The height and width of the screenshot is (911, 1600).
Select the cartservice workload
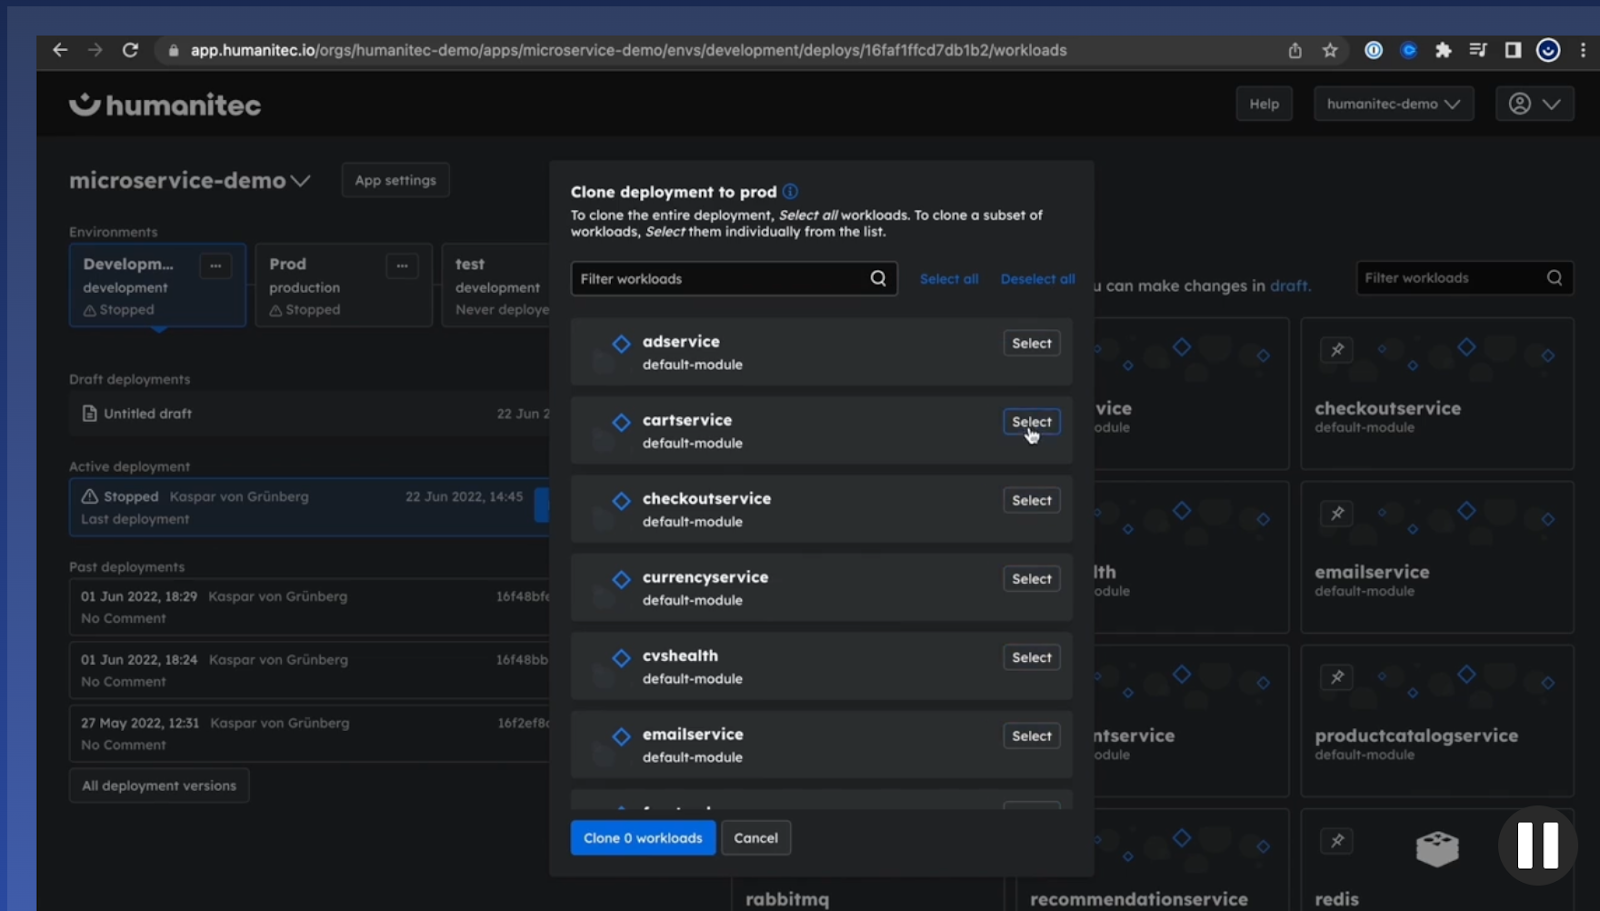(1031, 422)
